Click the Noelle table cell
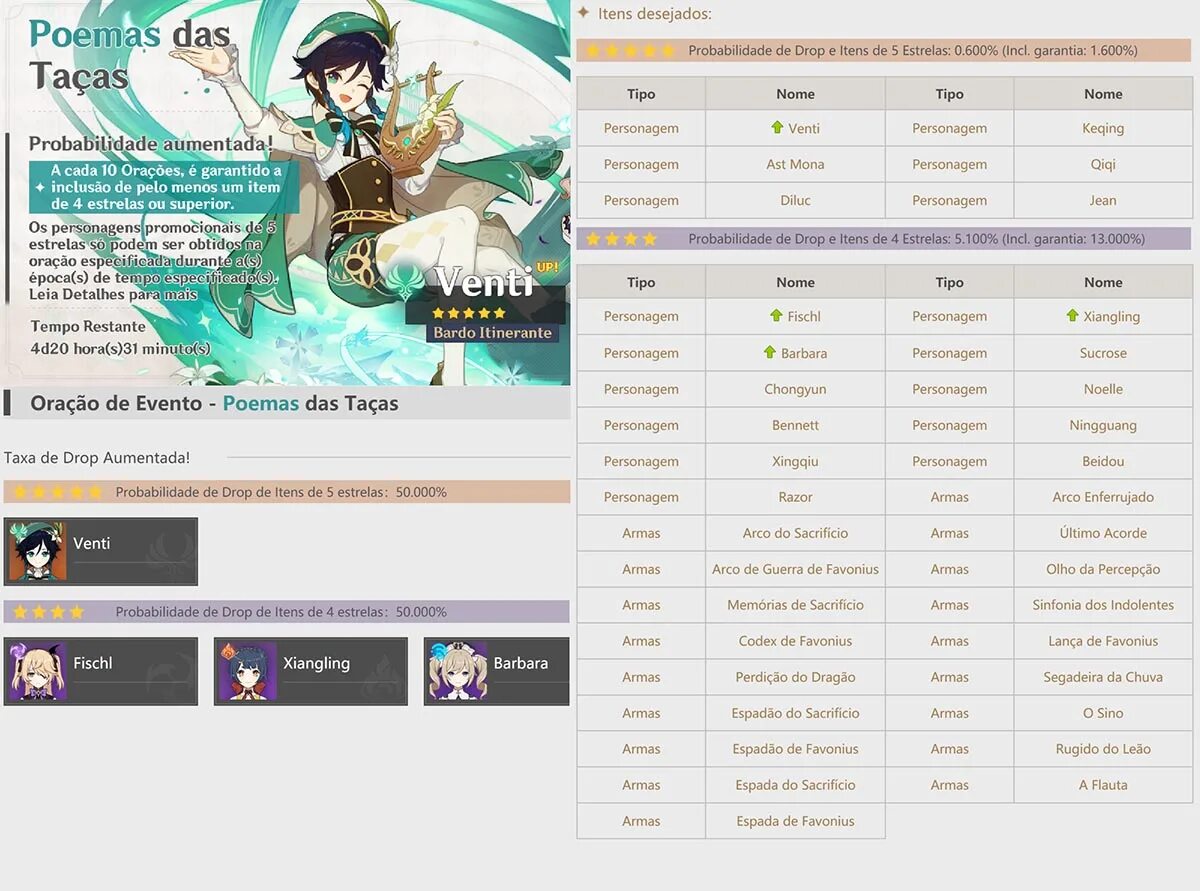 click(x=1102, y=389)
